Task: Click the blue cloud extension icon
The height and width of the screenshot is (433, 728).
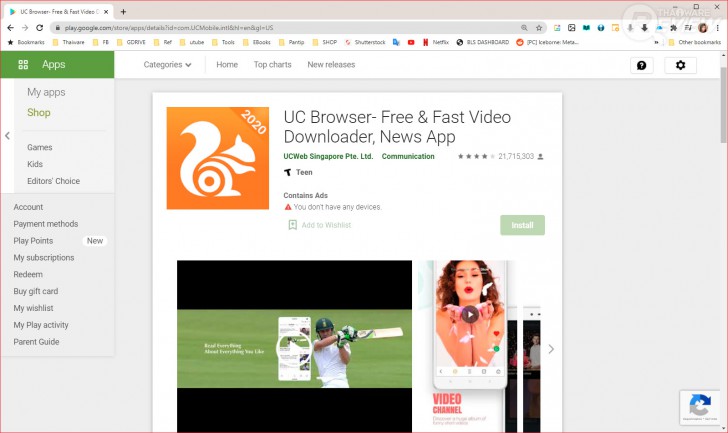Action: (x=659, y=28)
